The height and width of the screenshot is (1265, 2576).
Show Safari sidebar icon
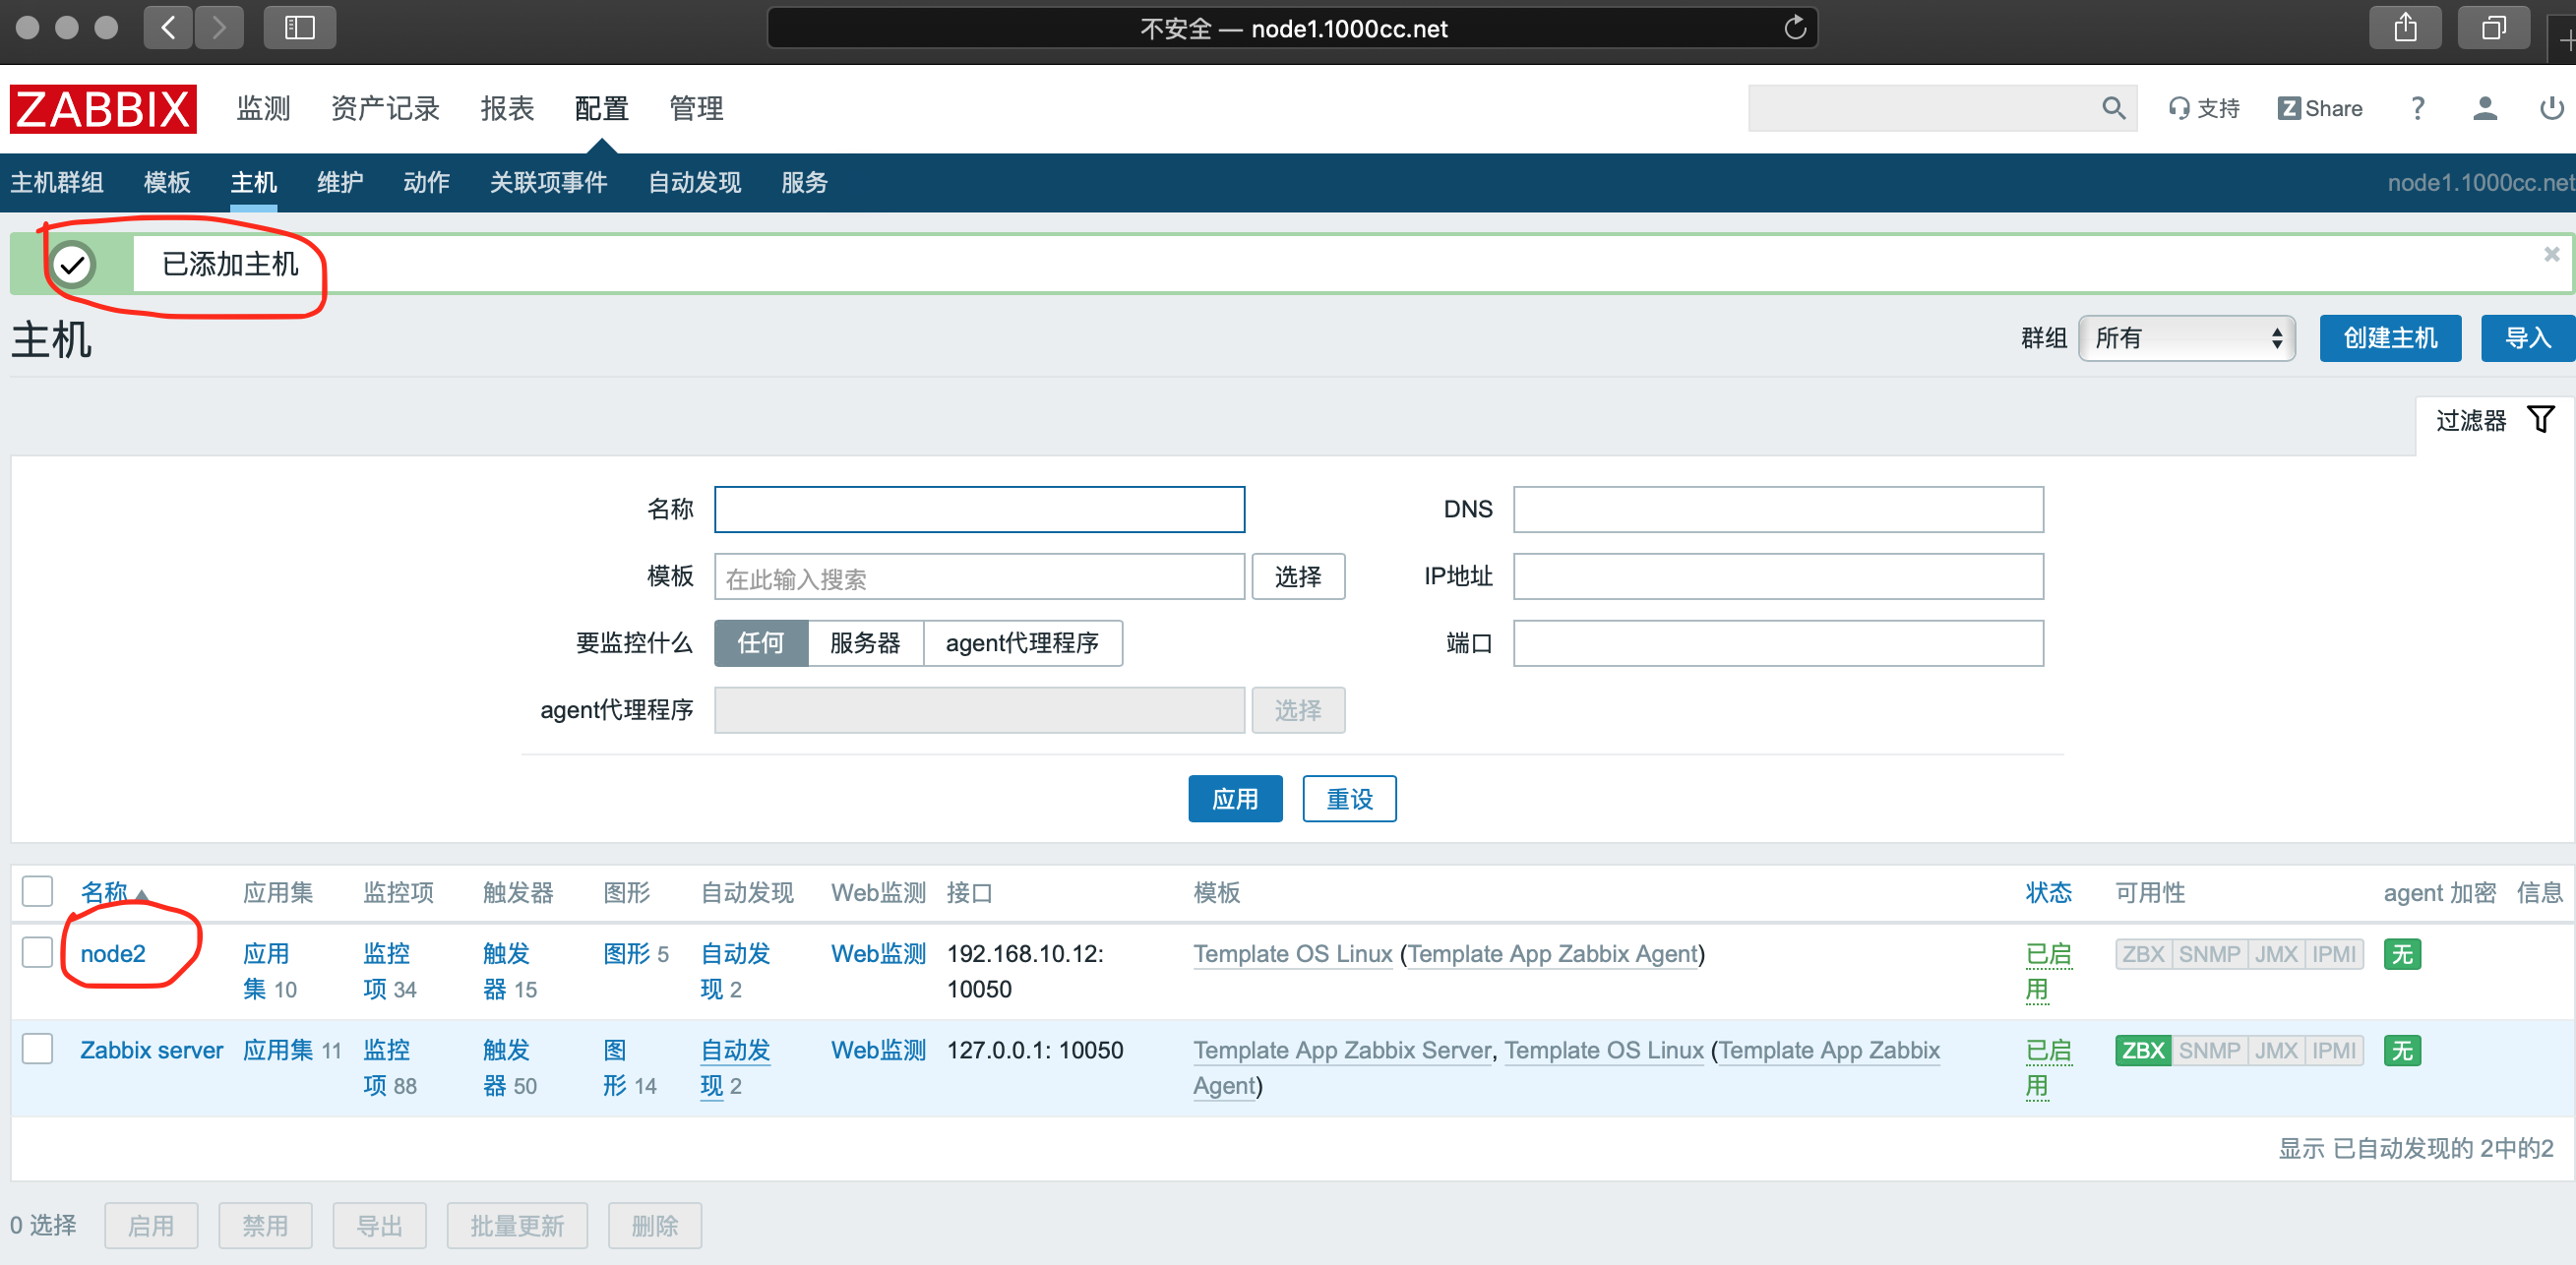click(299, 28)
